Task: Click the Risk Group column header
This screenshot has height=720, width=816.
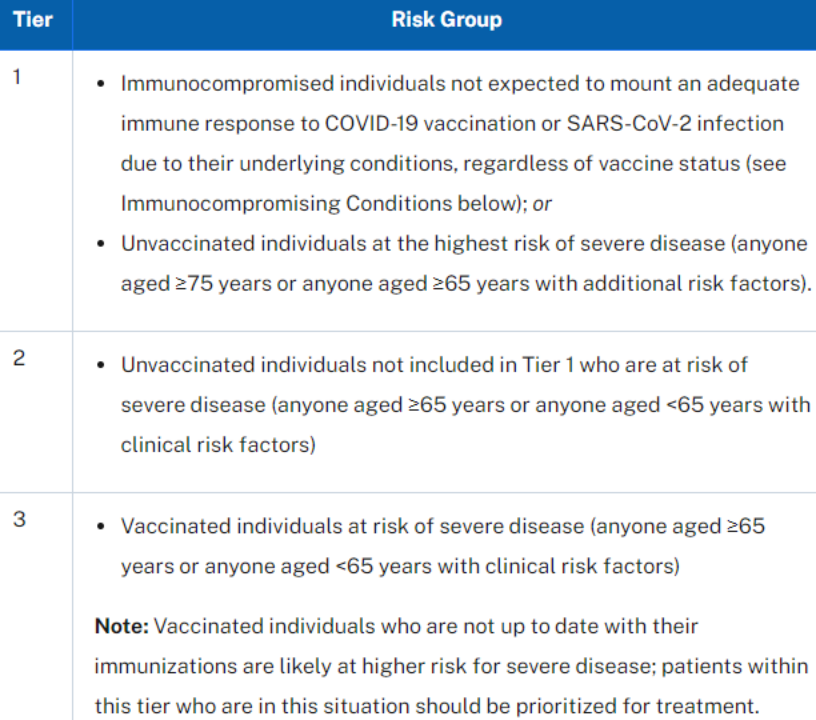Action: 446,20
